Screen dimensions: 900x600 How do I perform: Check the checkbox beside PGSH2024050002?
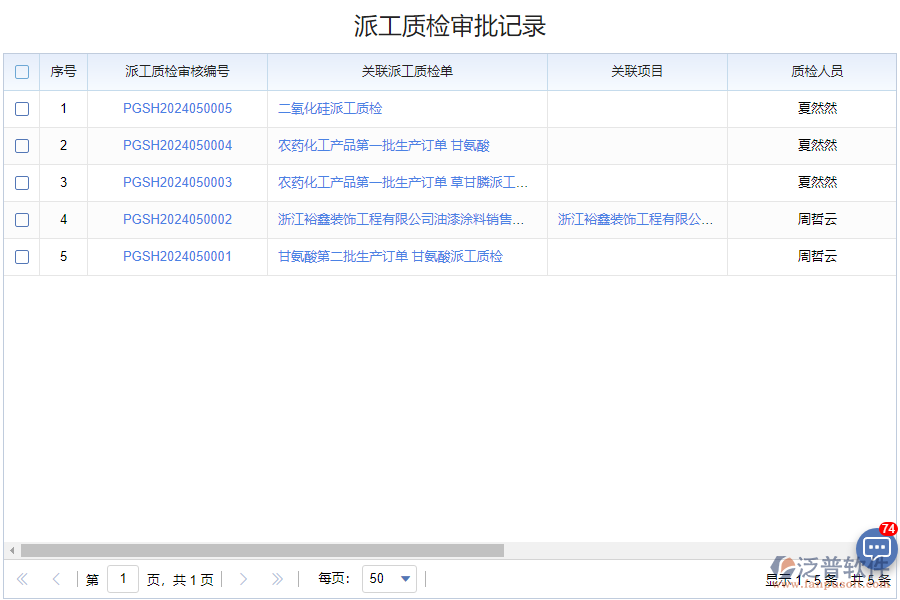pyautogui.click(x=22, y=219)
